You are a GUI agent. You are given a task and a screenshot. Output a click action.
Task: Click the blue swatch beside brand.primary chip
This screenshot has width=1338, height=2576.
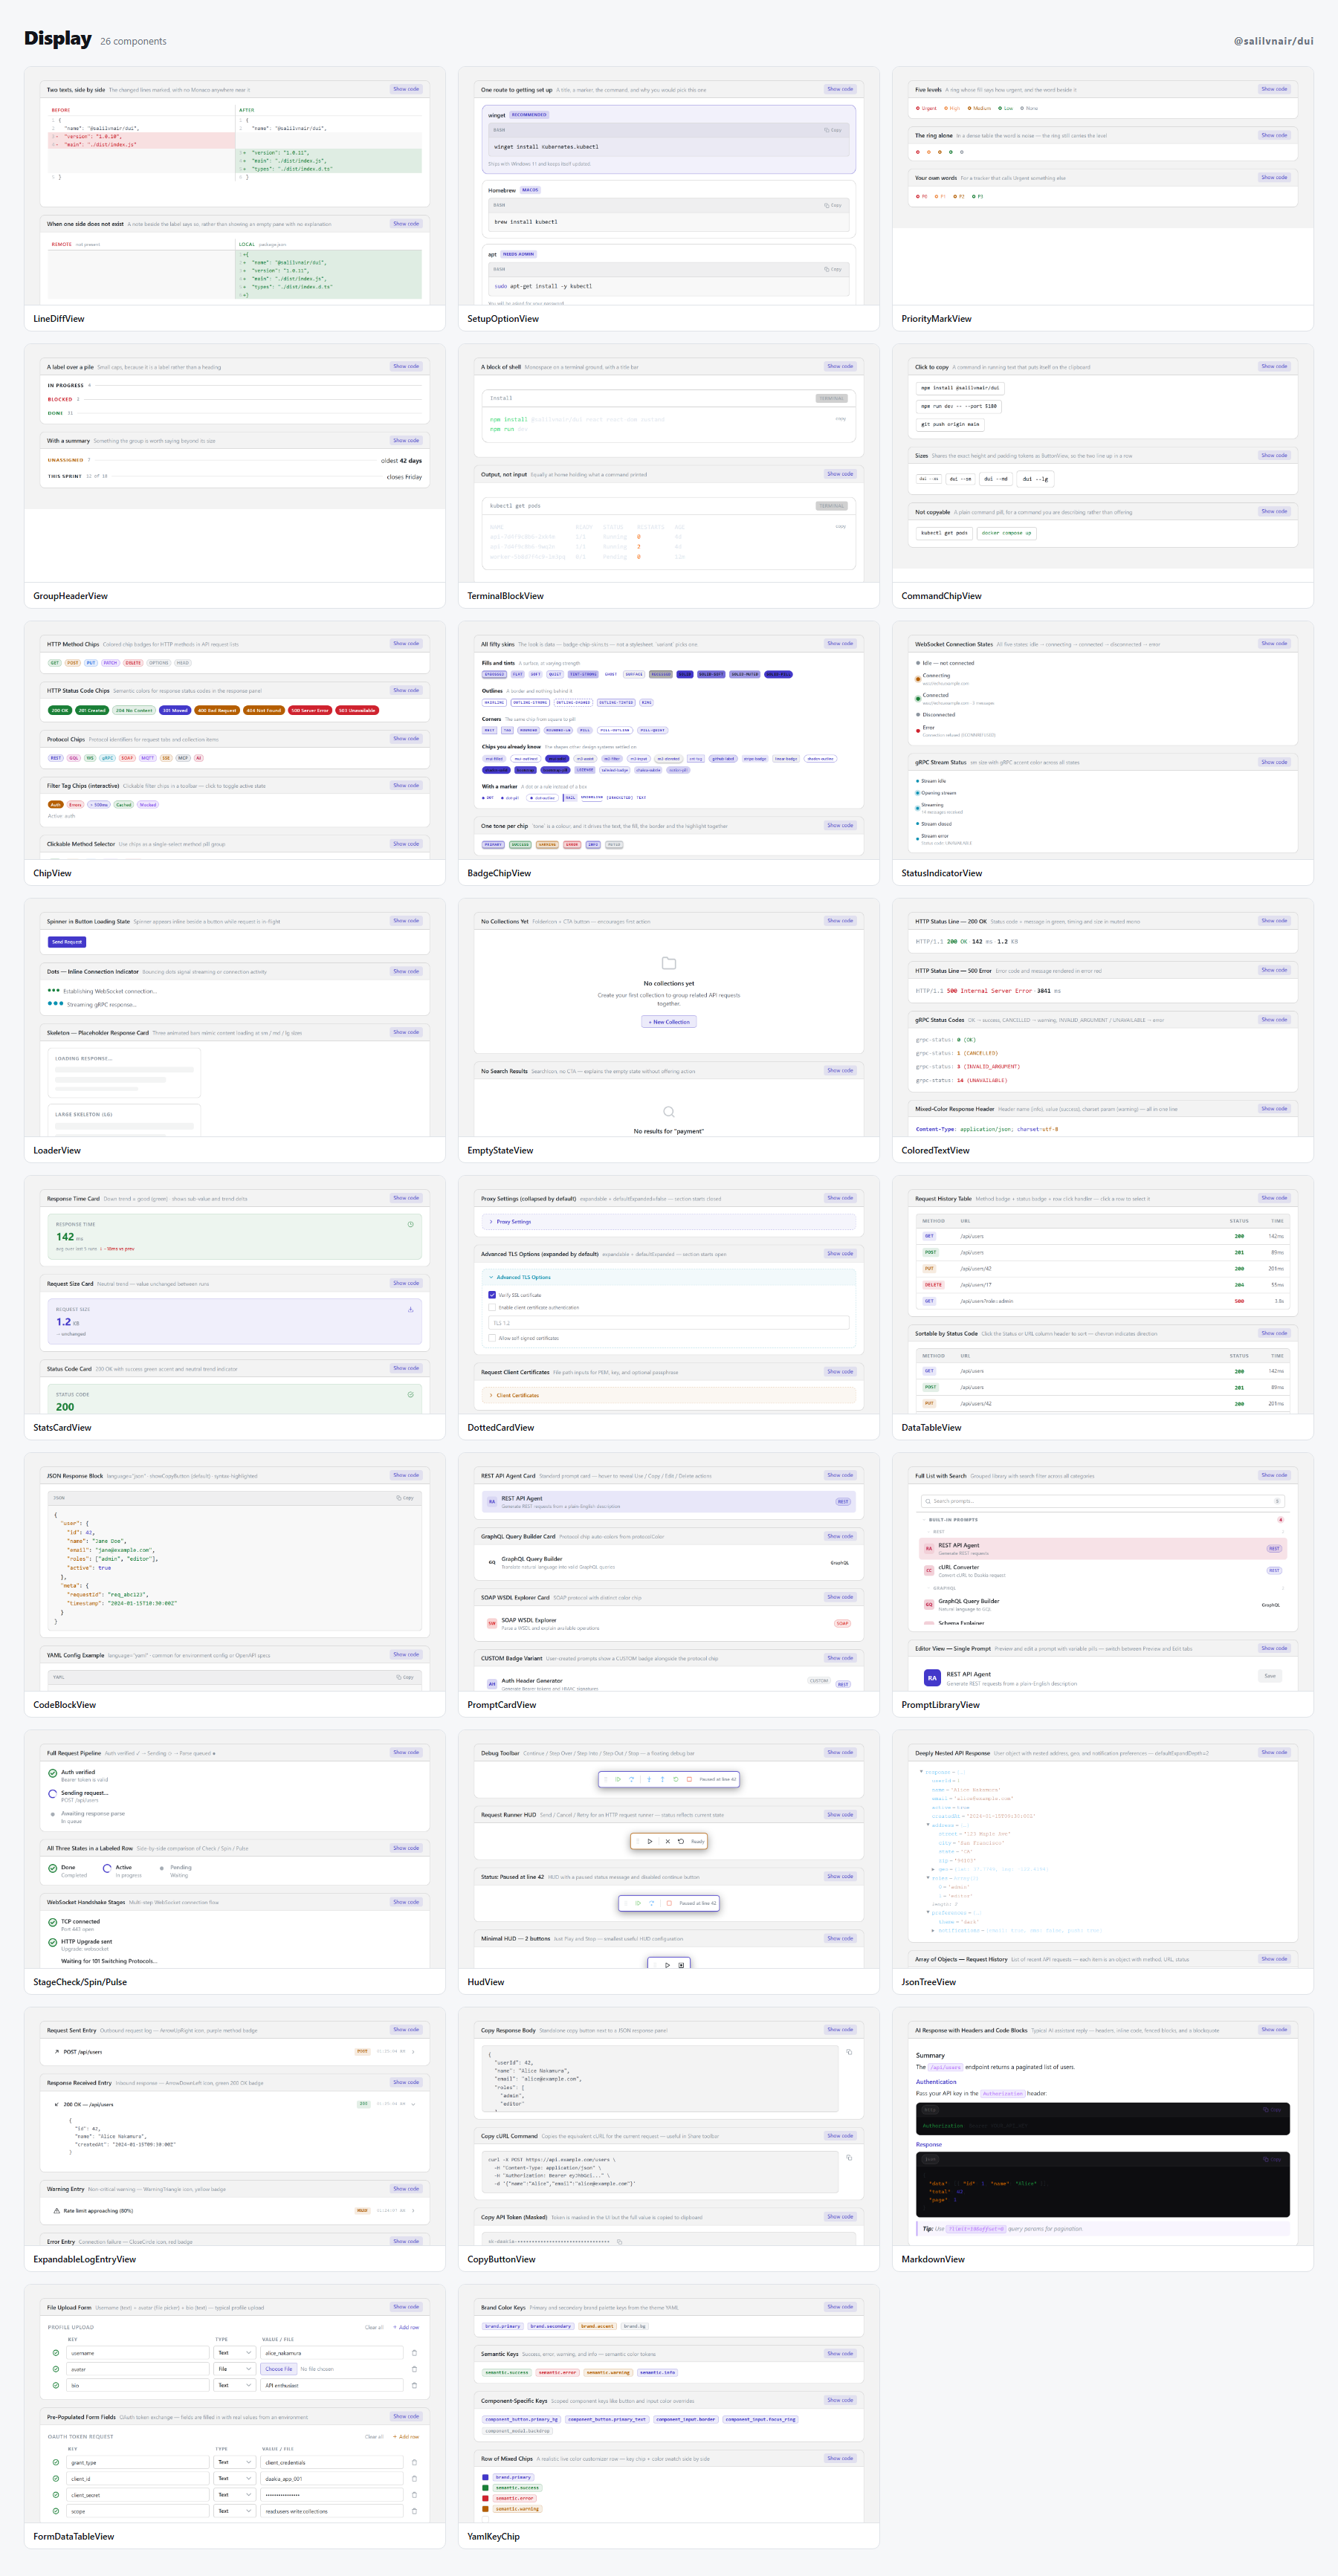click(x=486, y=2477)
